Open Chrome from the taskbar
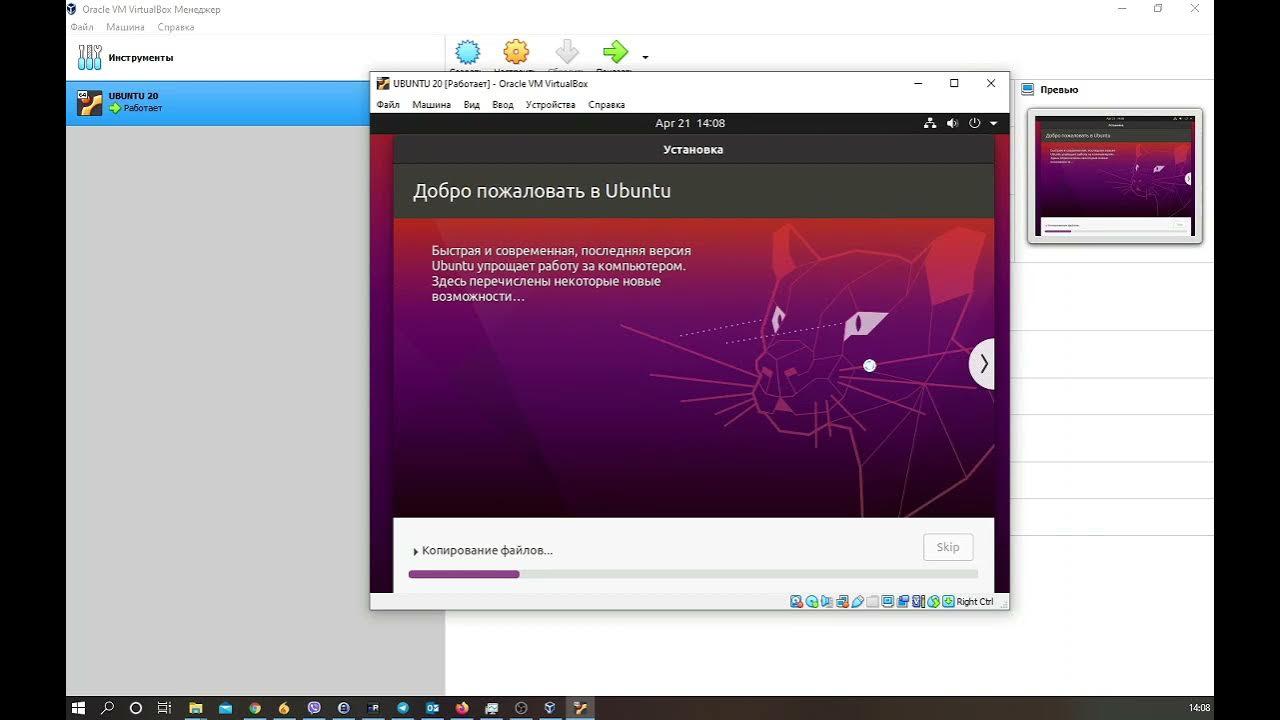This screenshot has height=720, width=1280. pyautogui.click(x=255, y=708)
